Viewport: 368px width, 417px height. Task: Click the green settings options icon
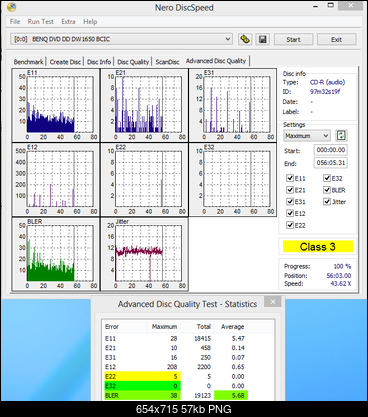point(341,135)
